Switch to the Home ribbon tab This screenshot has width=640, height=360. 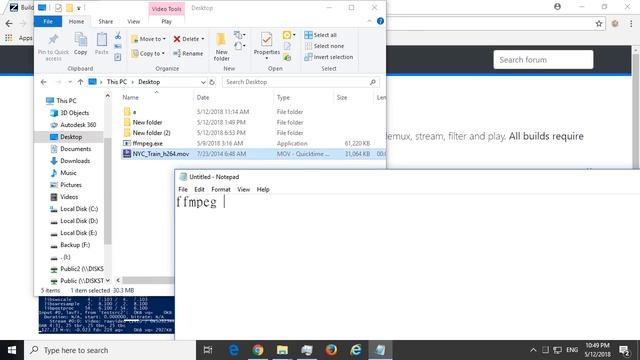click(76, 22)
